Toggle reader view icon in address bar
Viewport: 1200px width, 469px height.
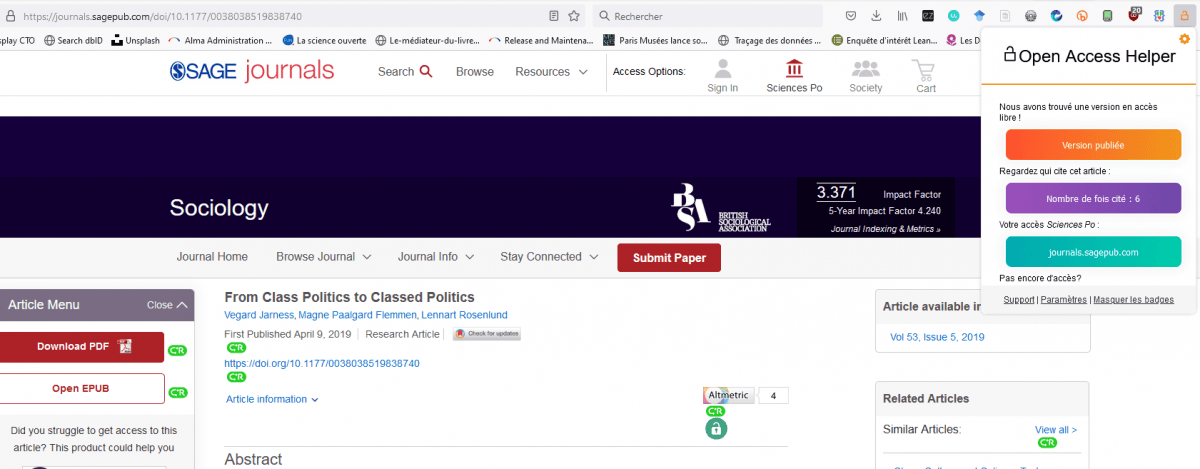click(x=554, y=16)
